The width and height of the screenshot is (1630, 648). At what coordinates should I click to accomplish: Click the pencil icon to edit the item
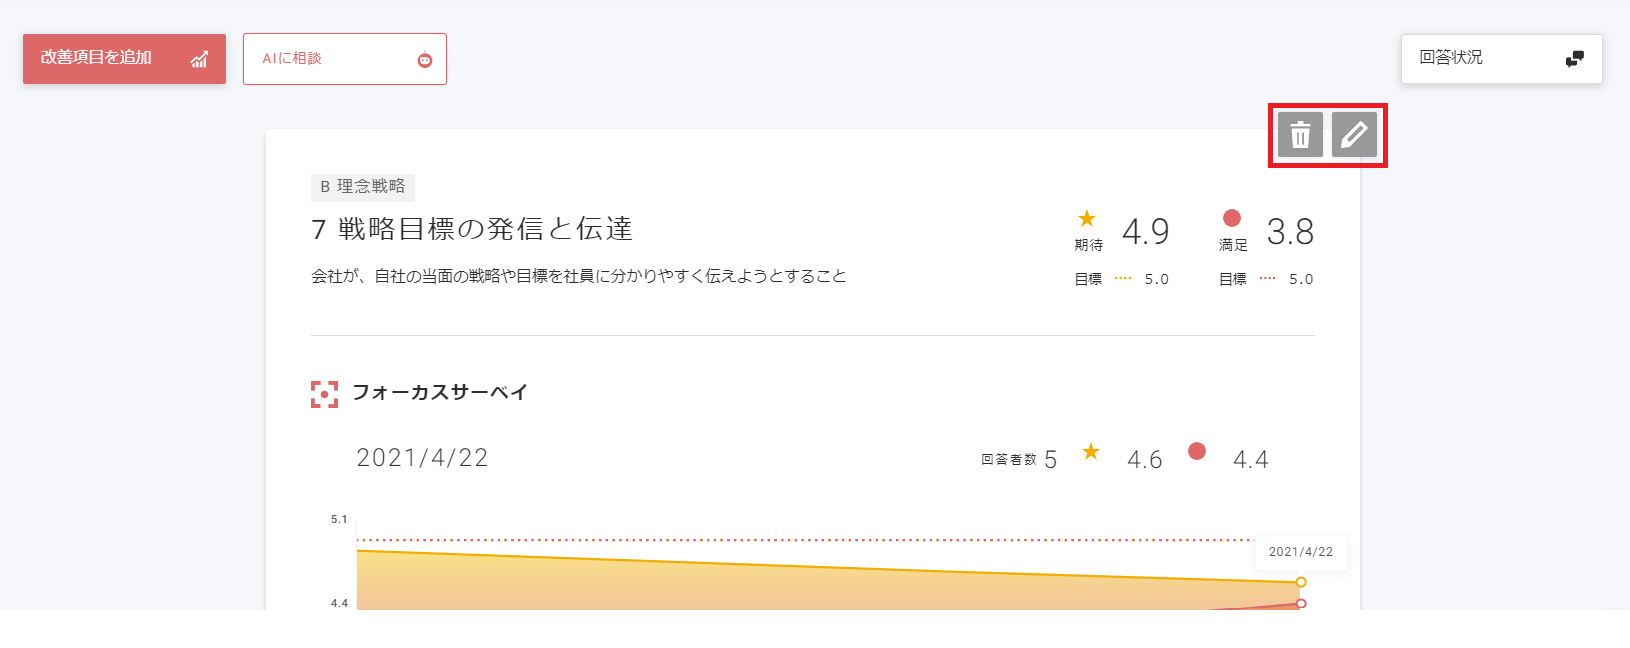(x=1356, y=134)
